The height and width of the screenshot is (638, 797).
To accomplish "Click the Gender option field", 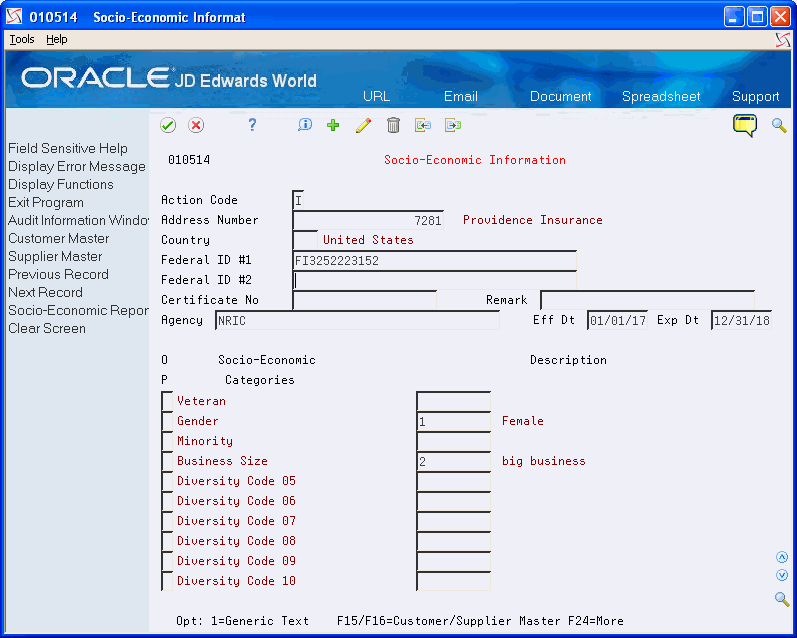I will [x=167, y=421].
